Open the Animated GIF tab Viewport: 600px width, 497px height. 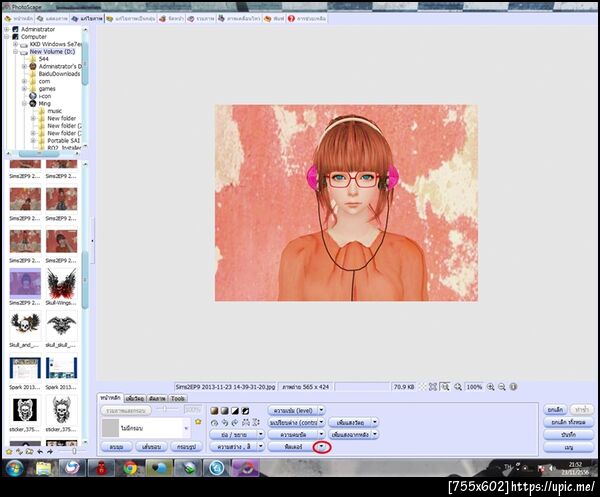[x=239, y=18]
